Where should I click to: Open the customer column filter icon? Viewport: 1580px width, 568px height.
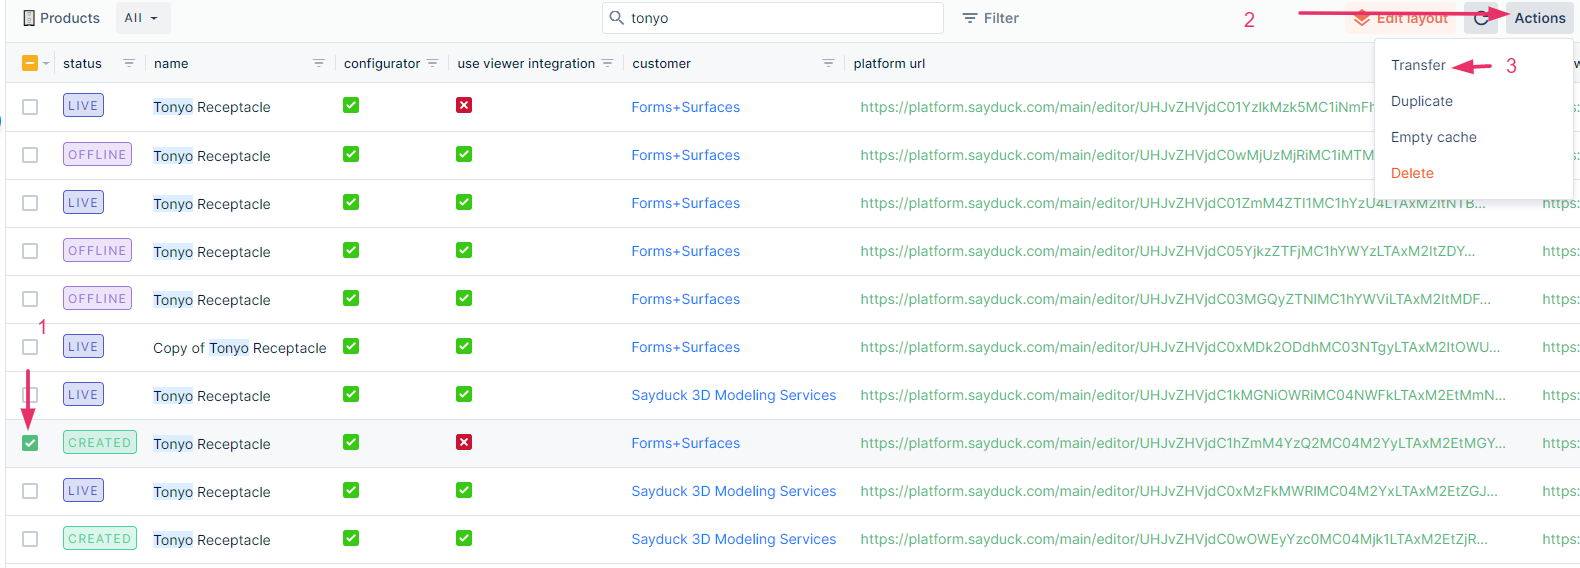(x=828, y=63)
